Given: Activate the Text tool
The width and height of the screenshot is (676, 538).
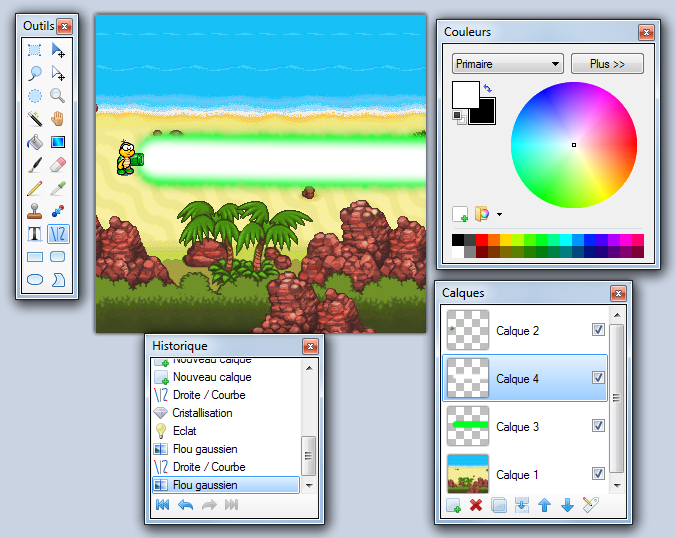Looking at the screenshot, I should [x=34, y=234].
